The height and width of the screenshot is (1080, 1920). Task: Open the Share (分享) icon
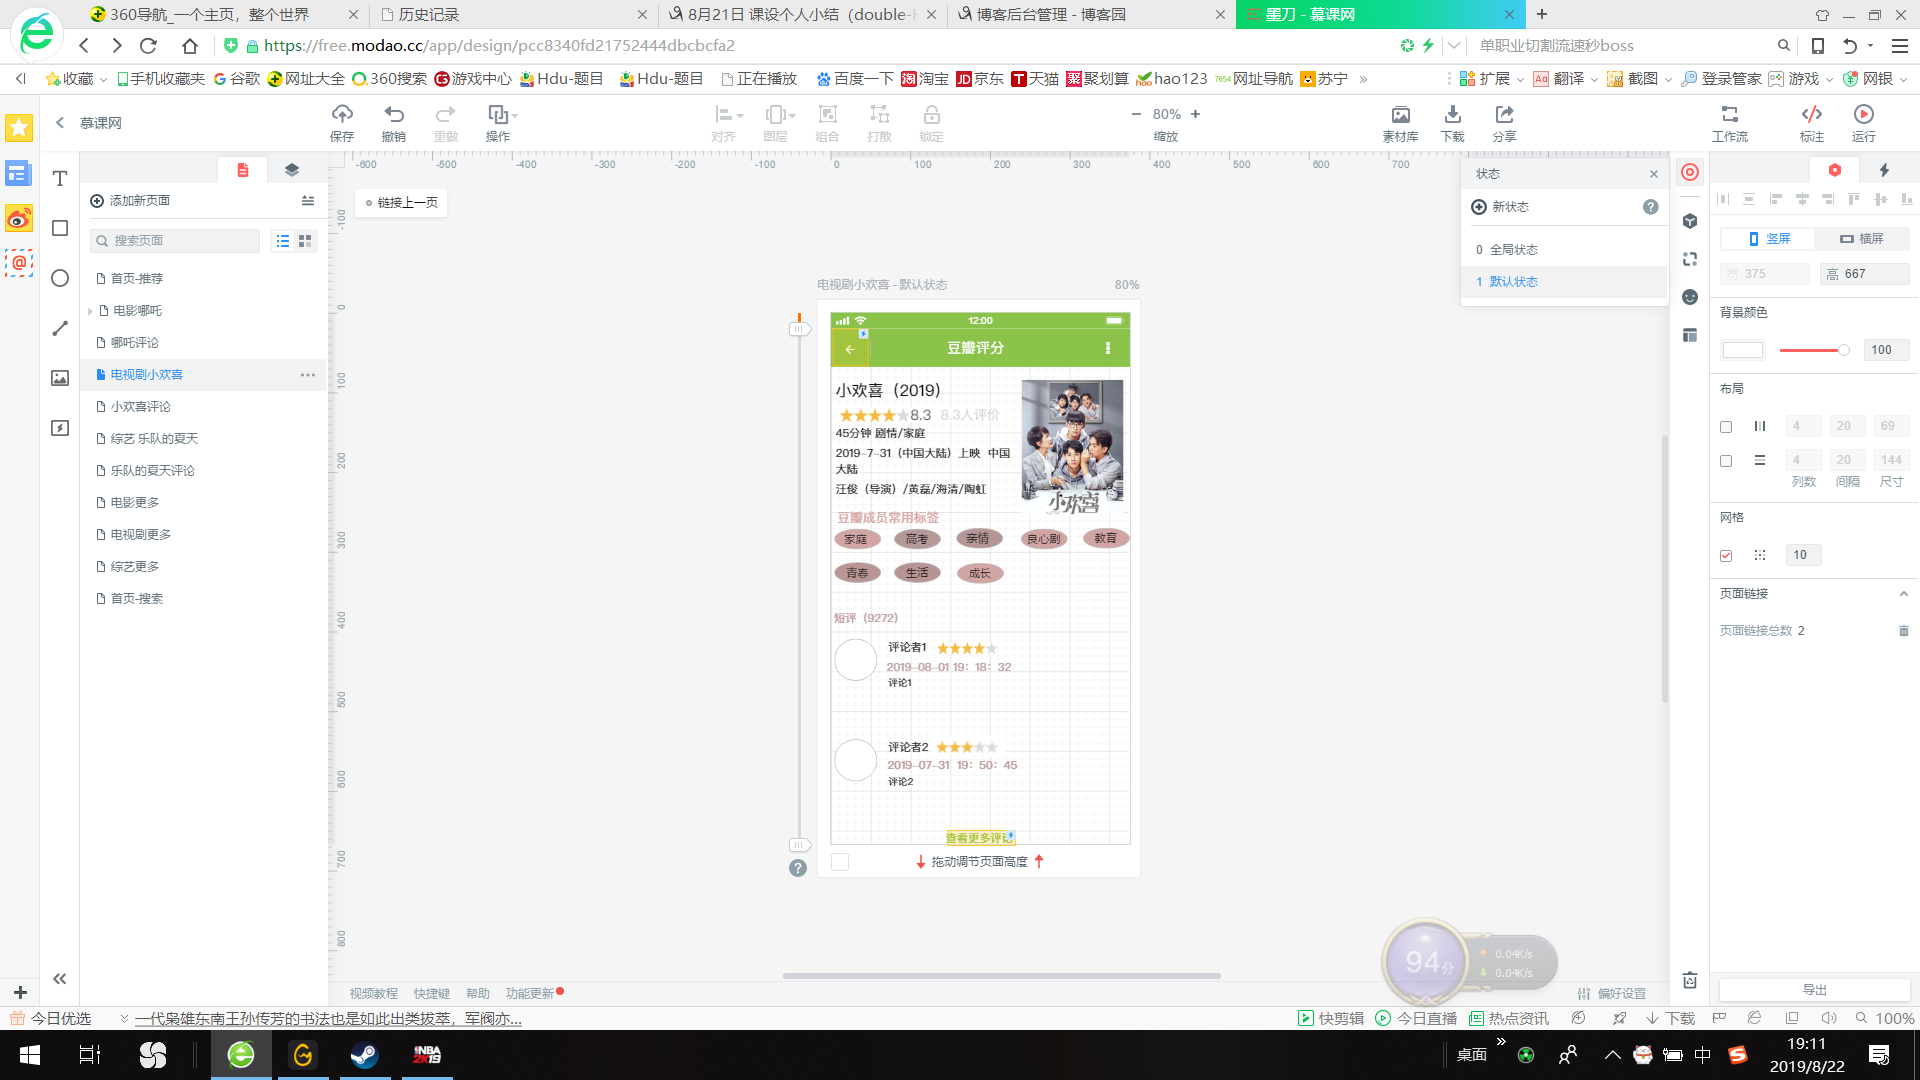1504,114
